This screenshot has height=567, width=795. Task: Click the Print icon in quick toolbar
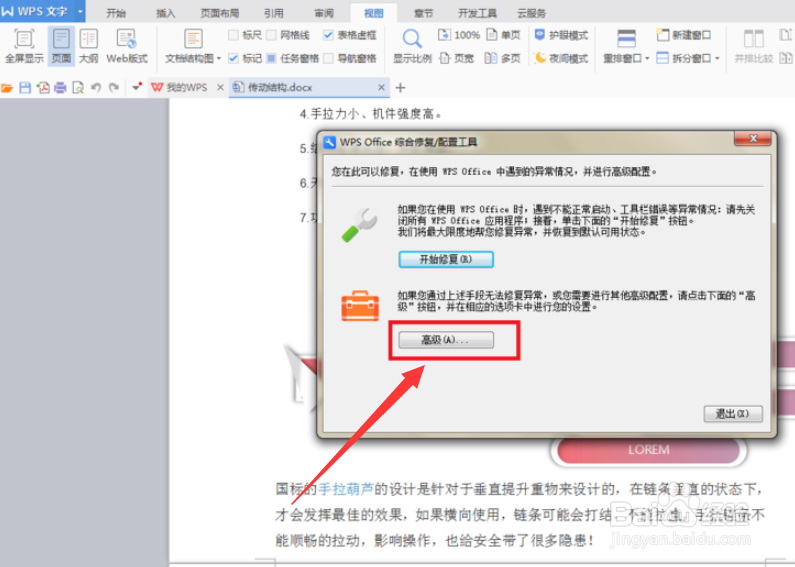click(x=60, y=88)
